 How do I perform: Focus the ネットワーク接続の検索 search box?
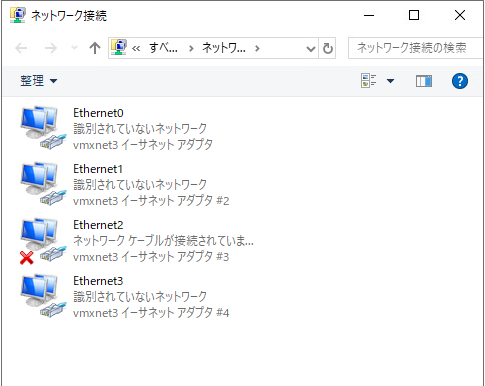click(x=415, y=48)
